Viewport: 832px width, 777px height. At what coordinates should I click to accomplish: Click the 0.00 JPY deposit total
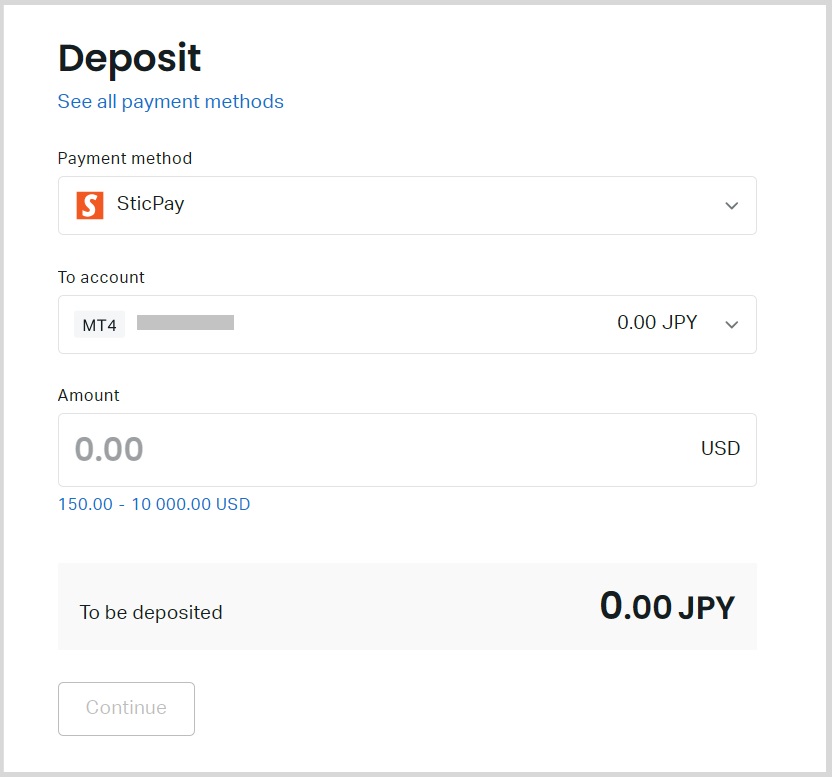667,607
